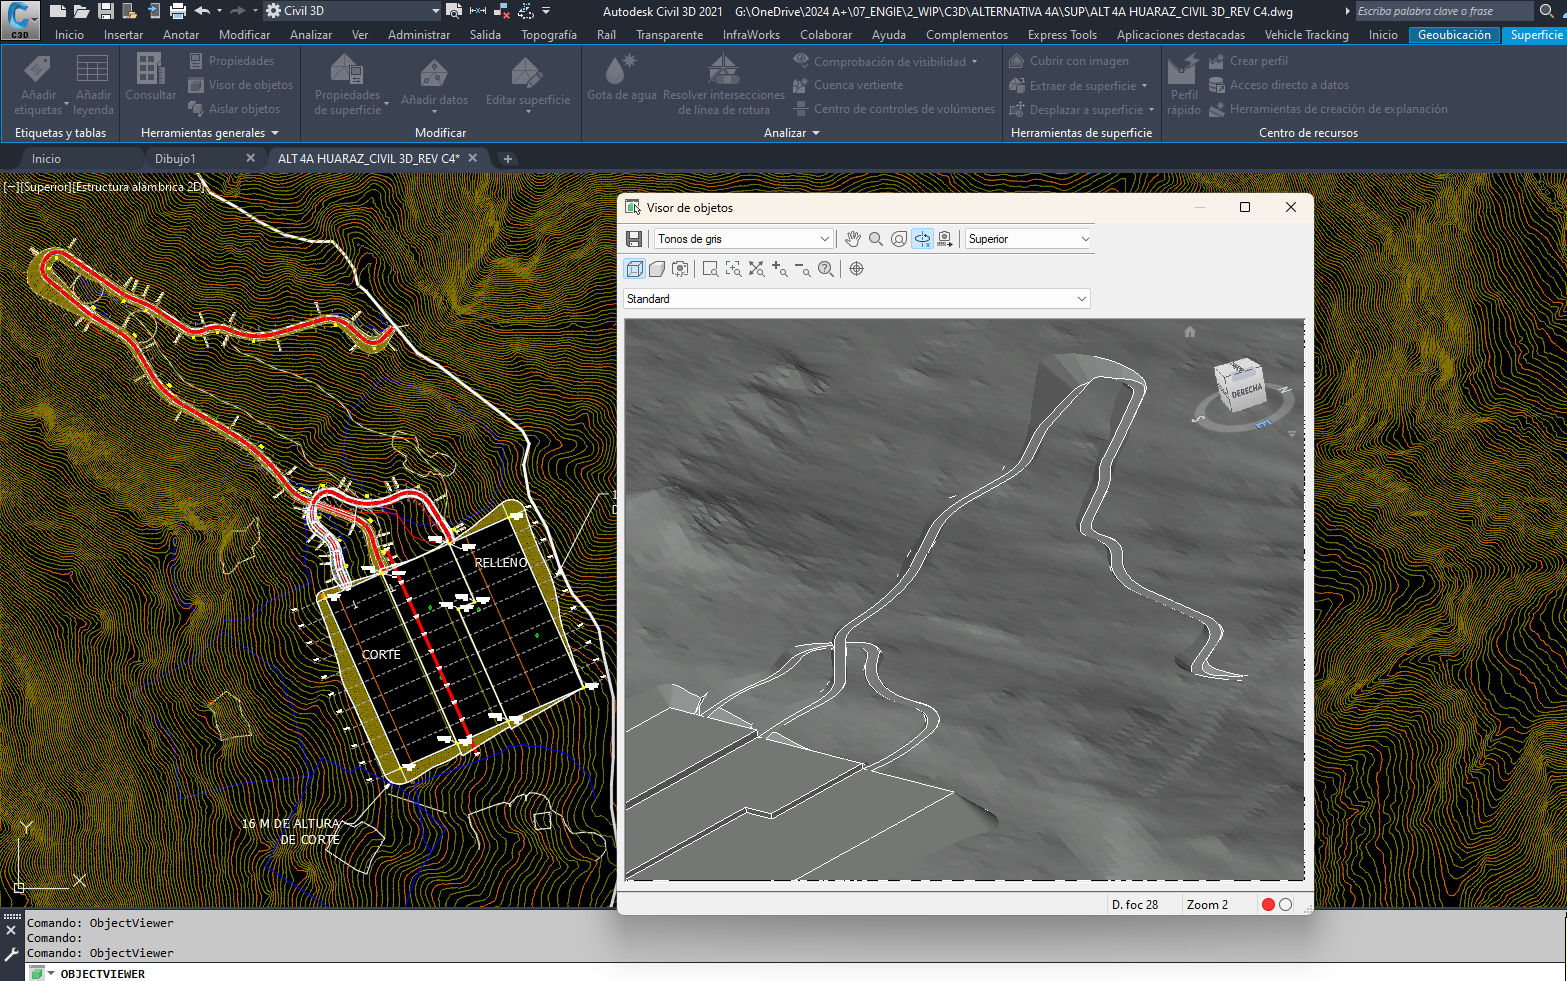1567x981 pixels.
Task: Toggle the shaded solid display mode
Action: click(657, 269)
